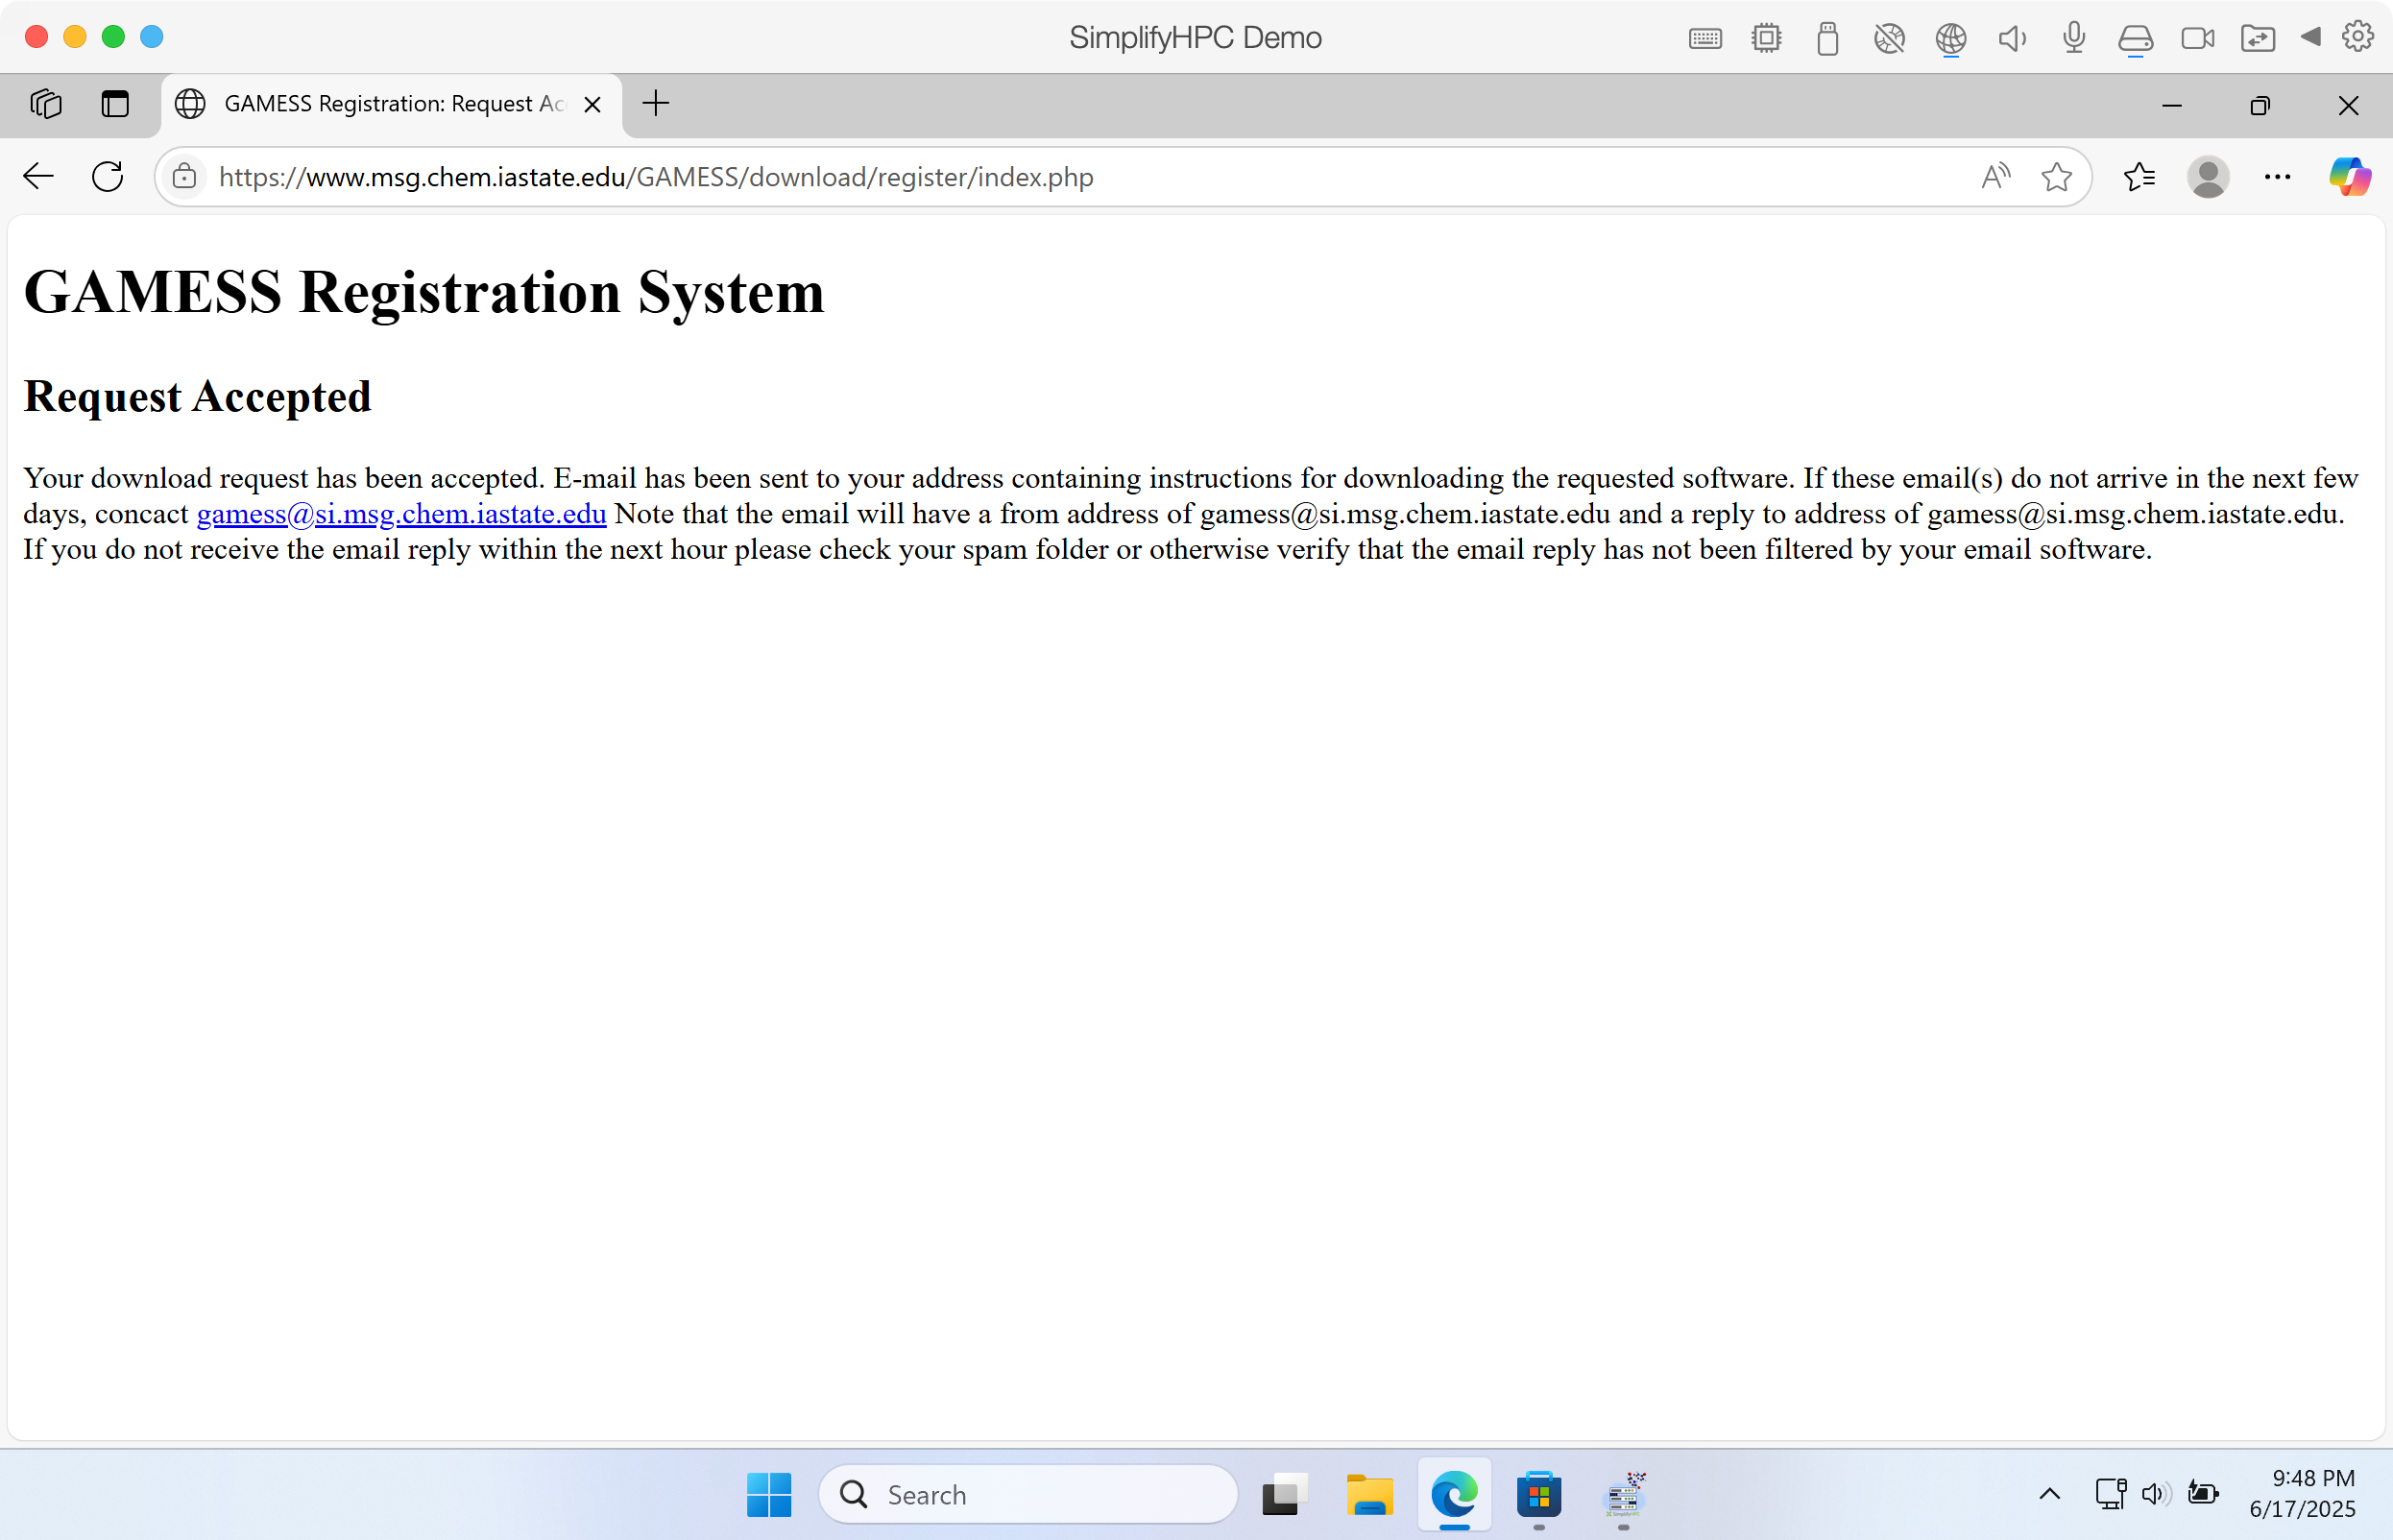Click the browser Back arrow
This screenshot has height=1540, width=2393.
pos(38,177)
